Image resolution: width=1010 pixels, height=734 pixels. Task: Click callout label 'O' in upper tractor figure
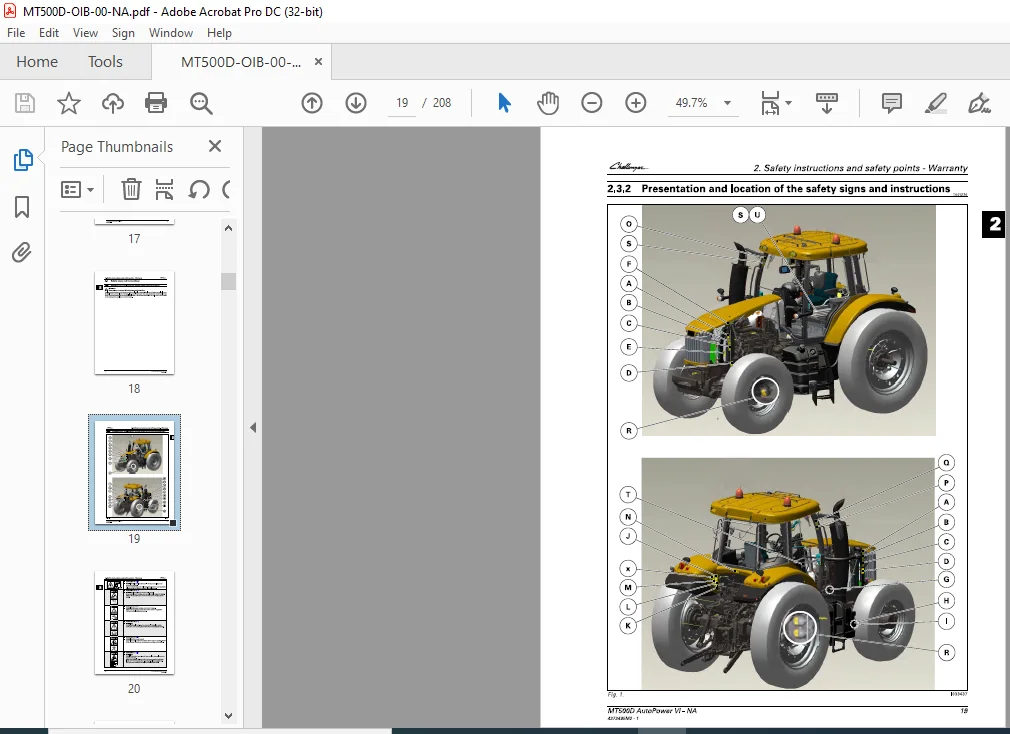[629, 224]
